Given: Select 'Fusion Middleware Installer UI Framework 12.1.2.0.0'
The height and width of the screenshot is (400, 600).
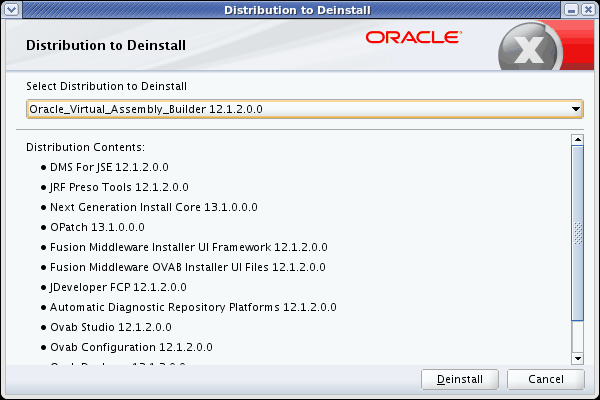Looking at the screenshot, I should [189, 247].
